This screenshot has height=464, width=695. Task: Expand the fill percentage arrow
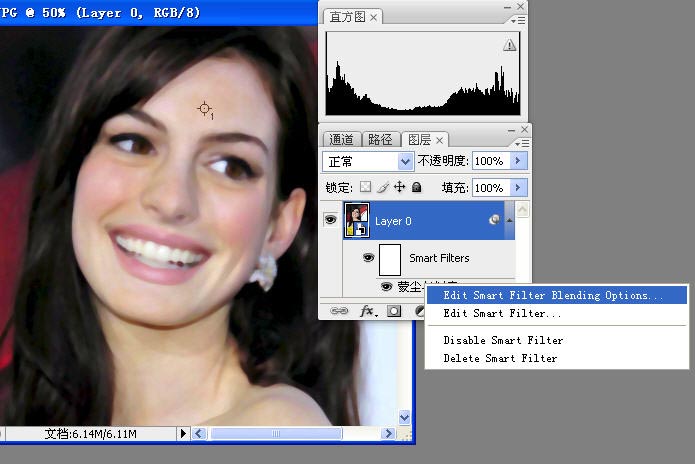(x=518, y=187)
